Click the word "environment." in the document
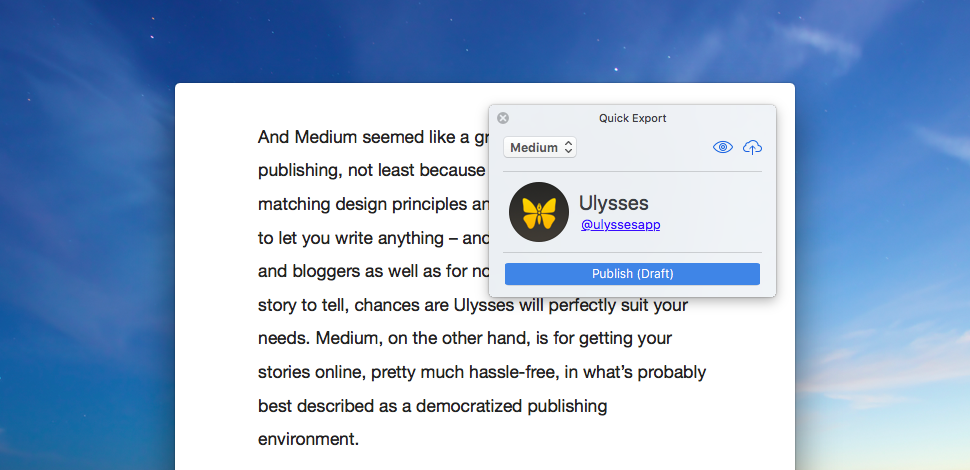This screenshot has width=970, height=470. coord(308,440)
